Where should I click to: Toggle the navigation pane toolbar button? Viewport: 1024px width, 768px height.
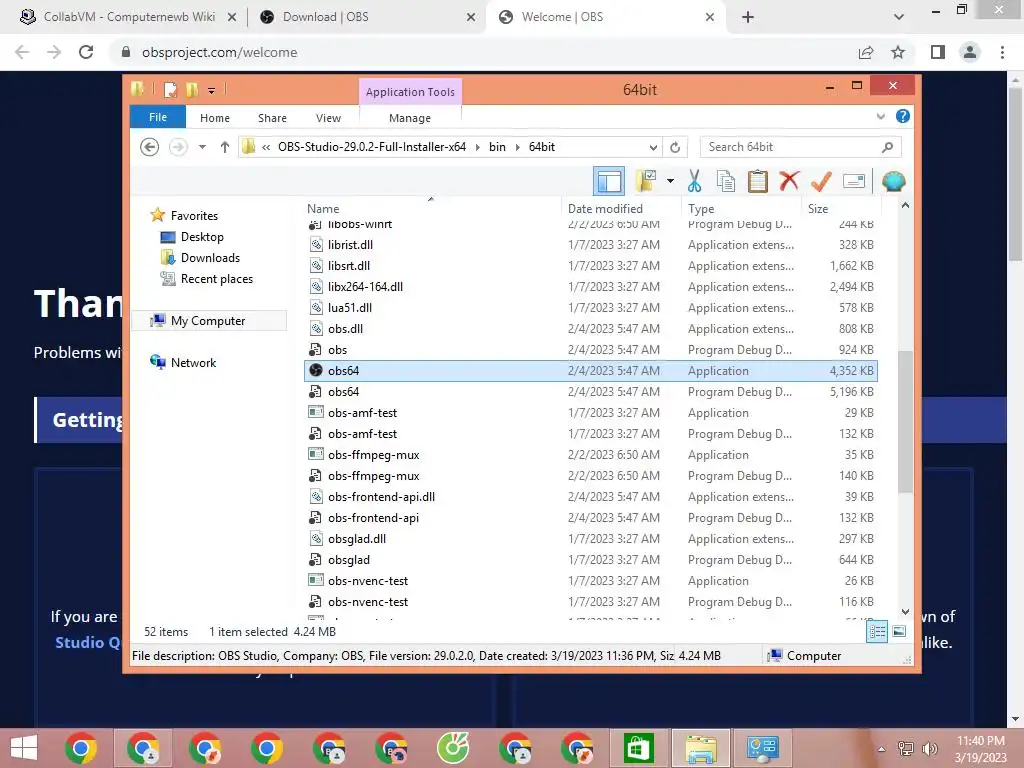click(x=609, y=182)
